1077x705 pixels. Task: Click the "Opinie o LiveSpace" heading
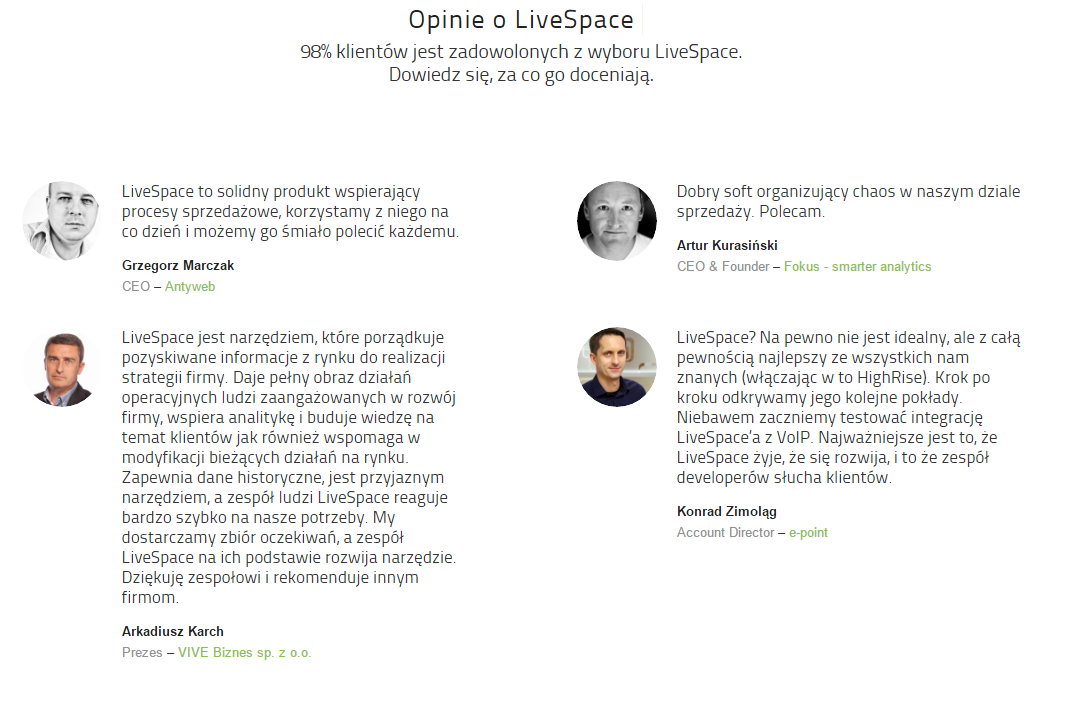521,20
